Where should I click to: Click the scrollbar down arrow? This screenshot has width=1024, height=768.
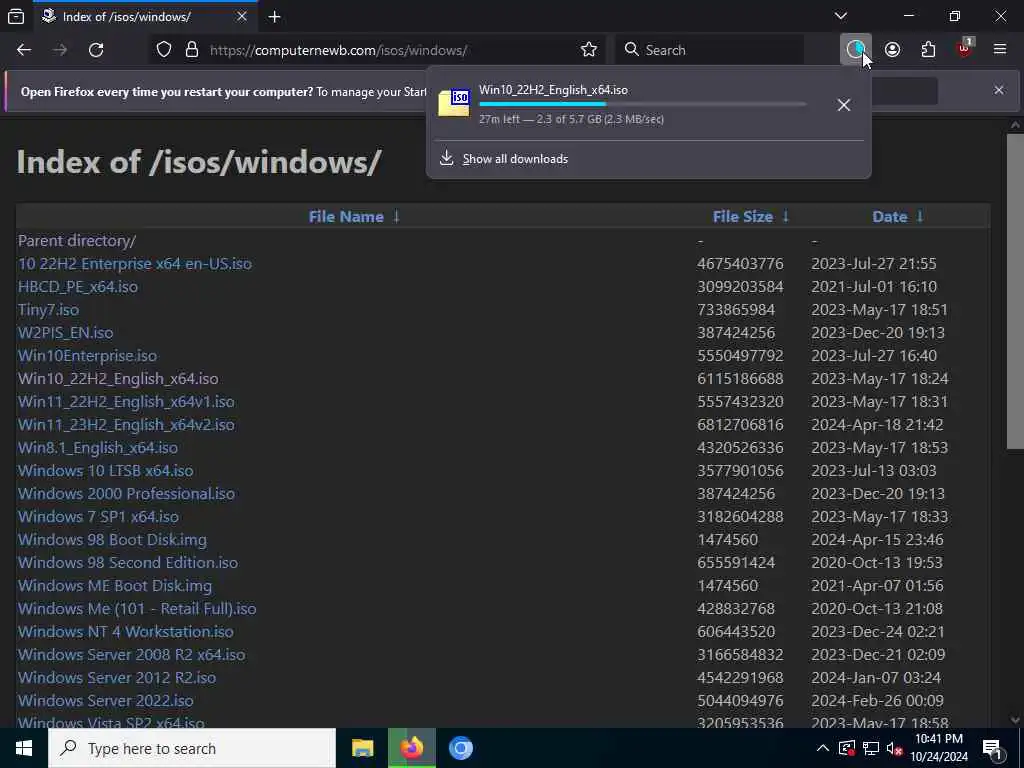(x=1015, y=720)
